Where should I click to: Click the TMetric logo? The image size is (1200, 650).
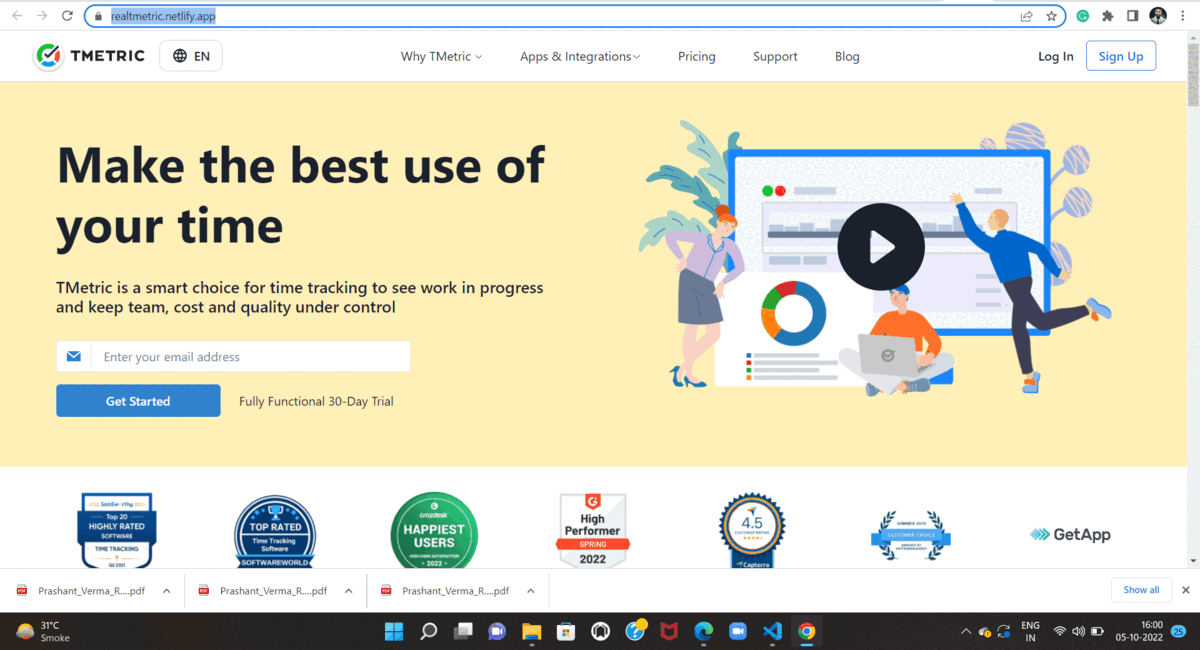coord(89,56)
